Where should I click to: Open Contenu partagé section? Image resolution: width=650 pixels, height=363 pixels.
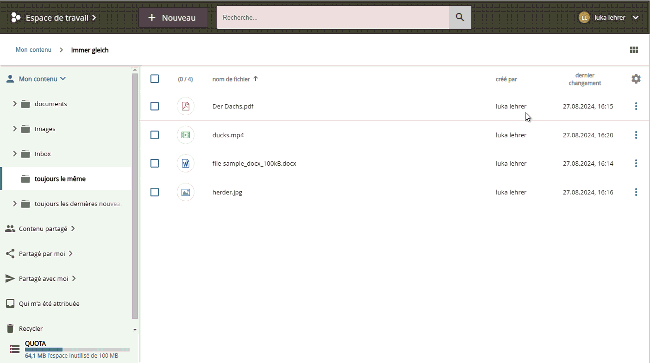click(43, 228)
